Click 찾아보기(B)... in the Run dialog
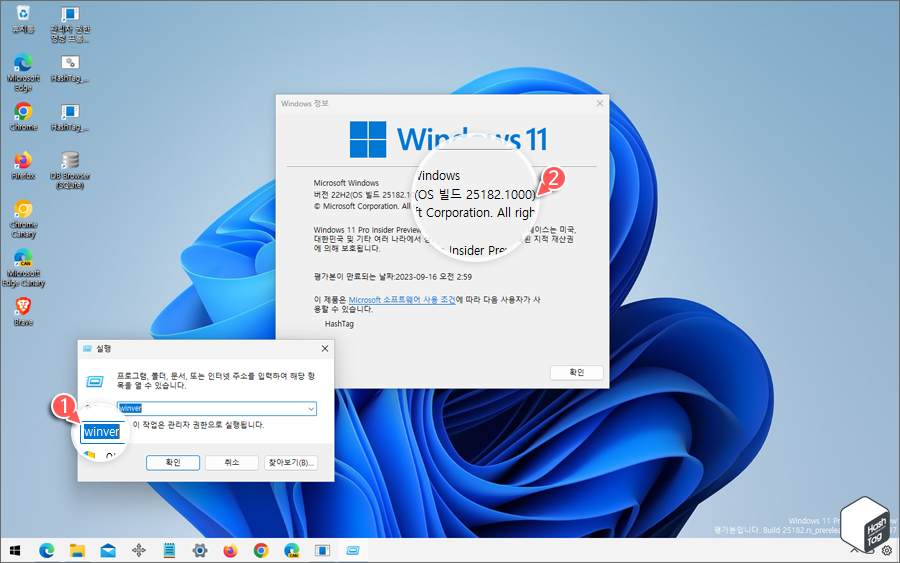This screenshot has height=563, width=900. pyautogui.click(x=291, y=463)
